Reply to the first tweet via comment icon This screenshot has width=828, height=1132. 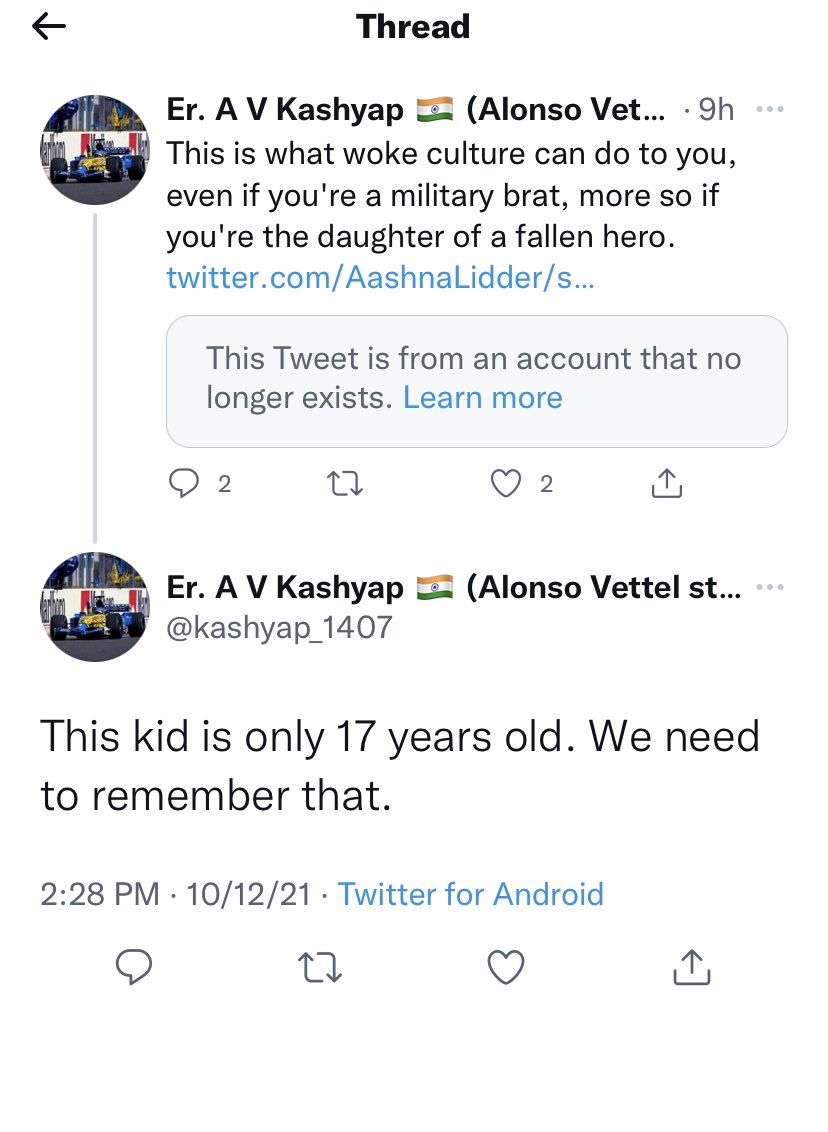coord(185,484)
